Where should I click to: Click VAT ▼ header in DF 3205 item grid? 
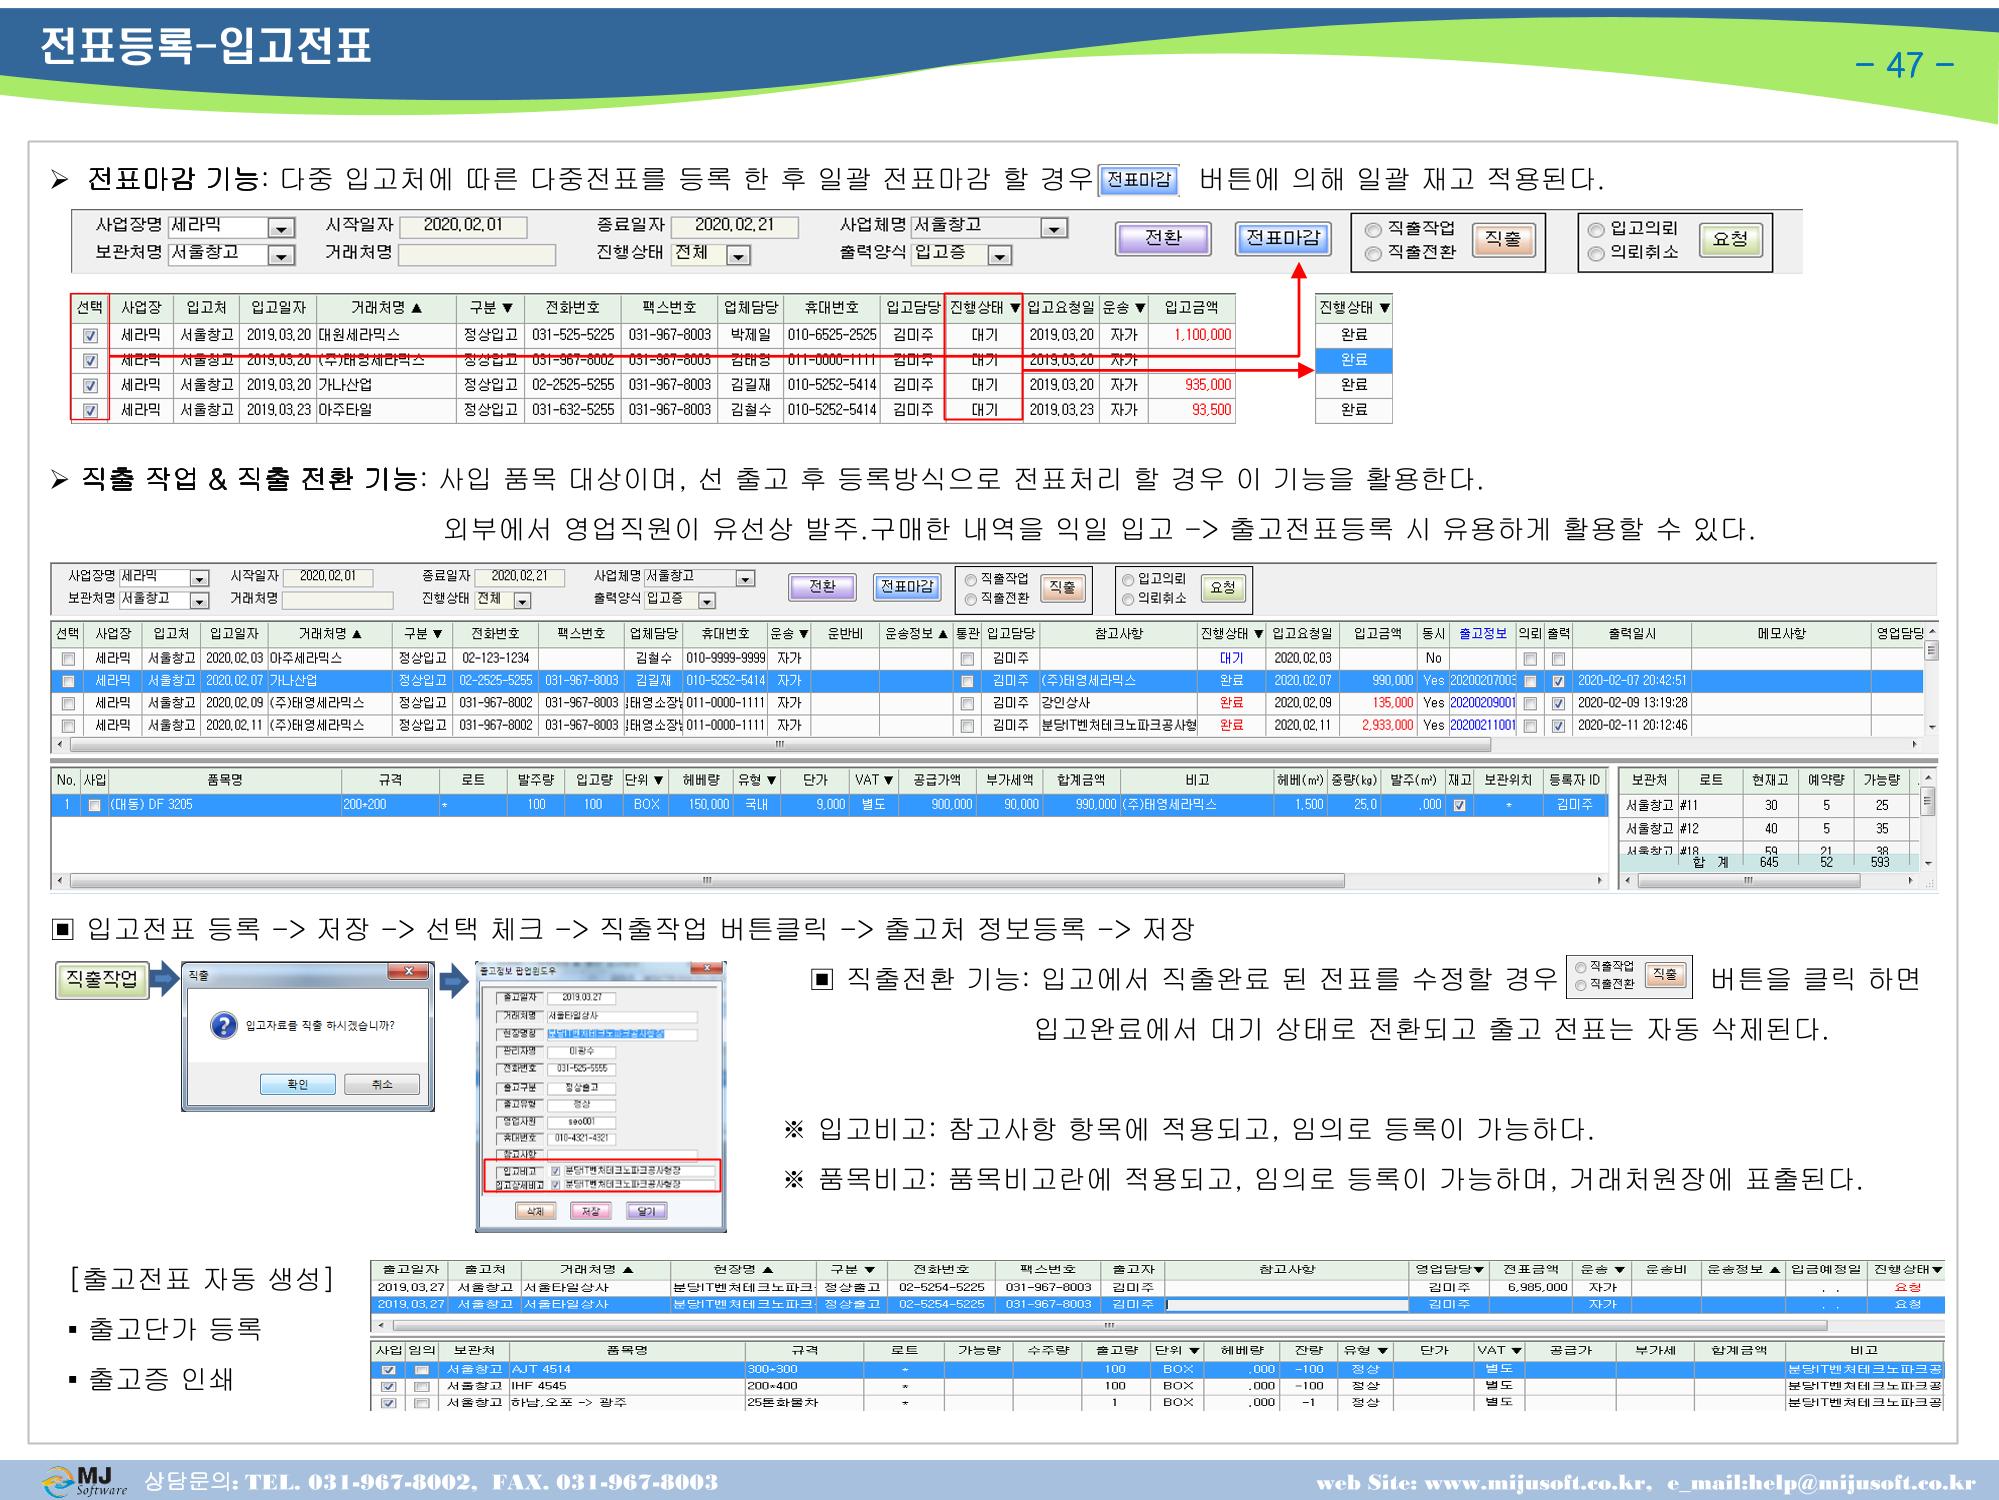coord(873,780)
